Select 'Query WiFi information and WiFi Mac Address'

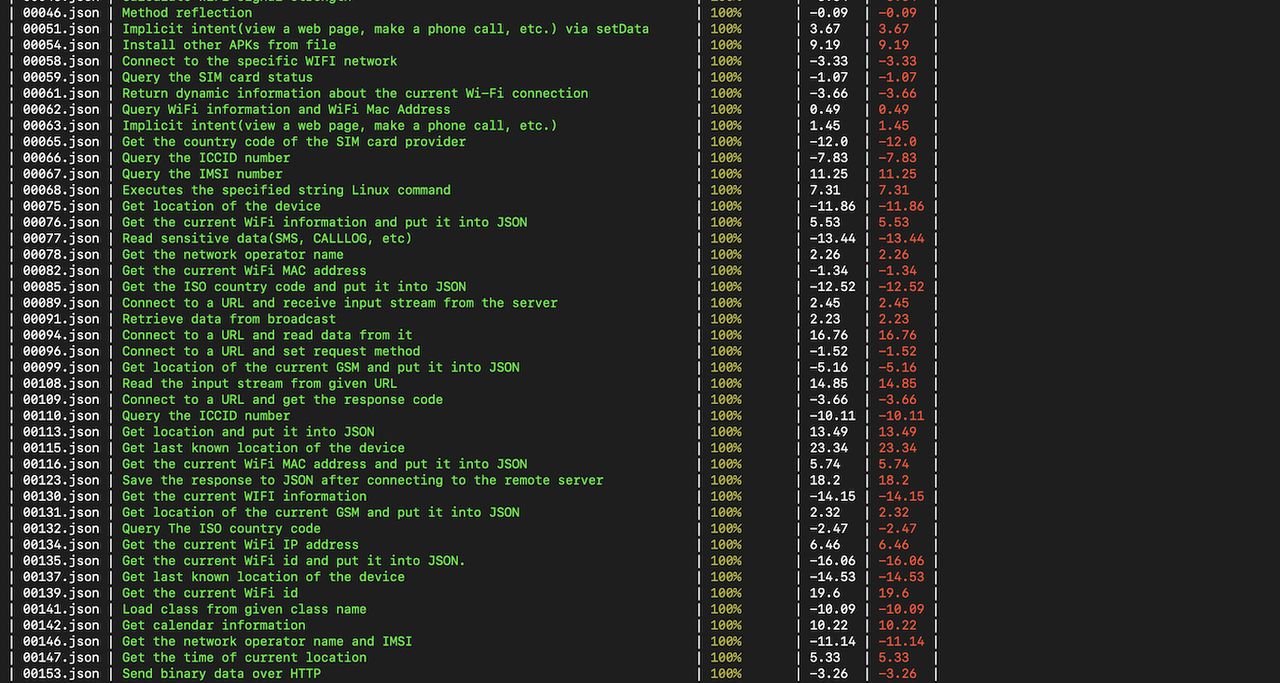coord(286,109)
